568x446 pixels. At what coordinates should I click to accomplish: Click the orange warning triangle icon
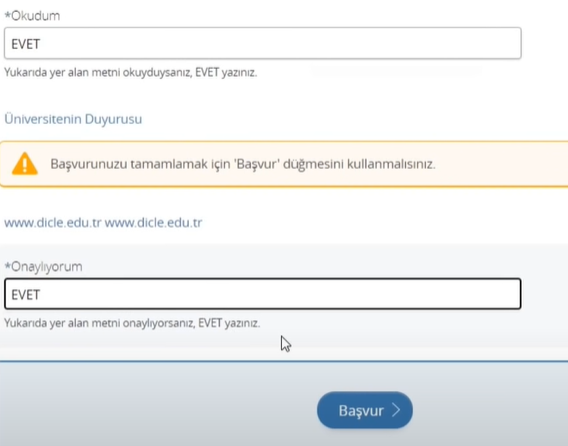point(25,164)
